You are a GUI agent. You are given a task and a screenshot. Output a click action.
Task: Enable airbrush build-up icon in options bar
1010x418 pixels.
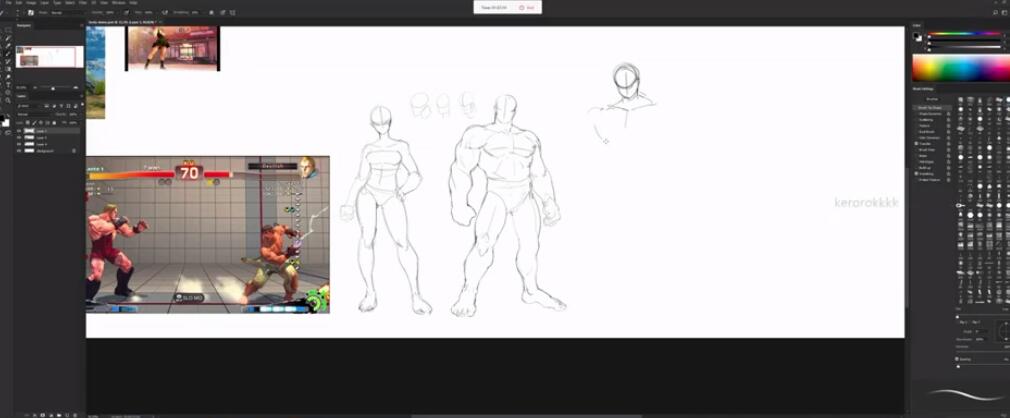pos(164,12)
